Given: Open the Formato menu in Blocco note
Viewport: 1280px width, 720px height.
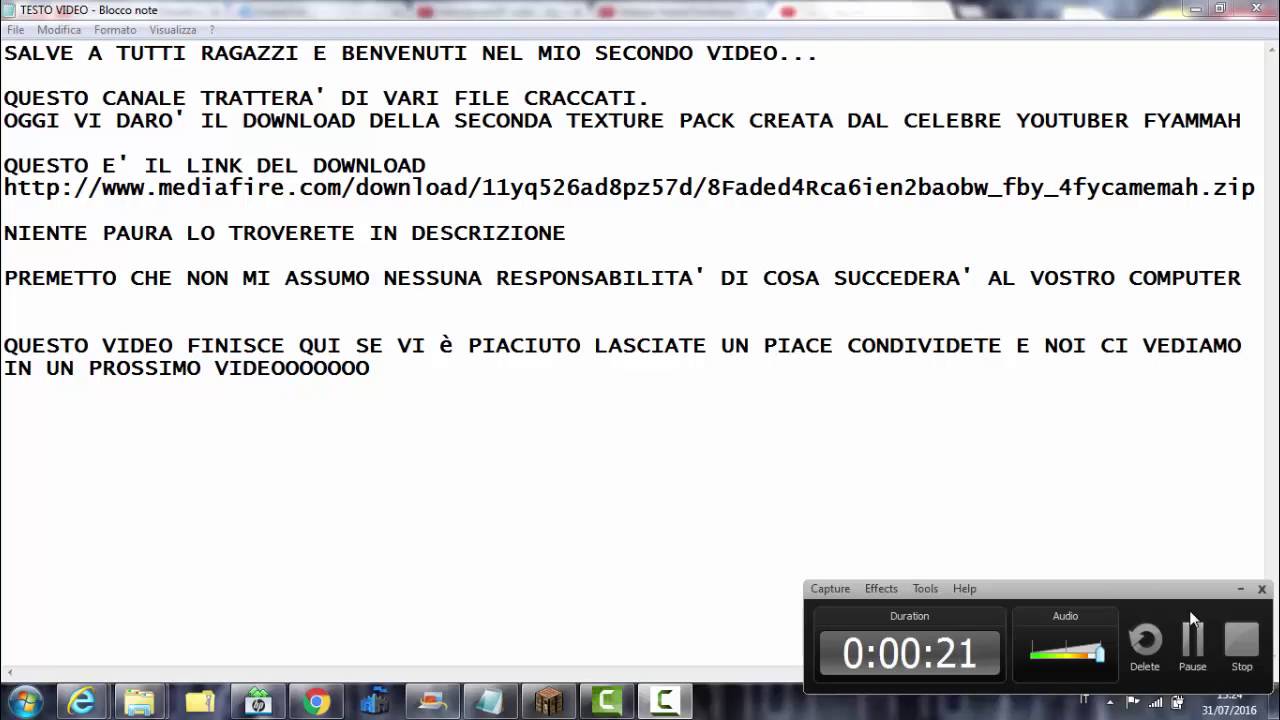Looking at the screenshot, I should tap(115, 30).
